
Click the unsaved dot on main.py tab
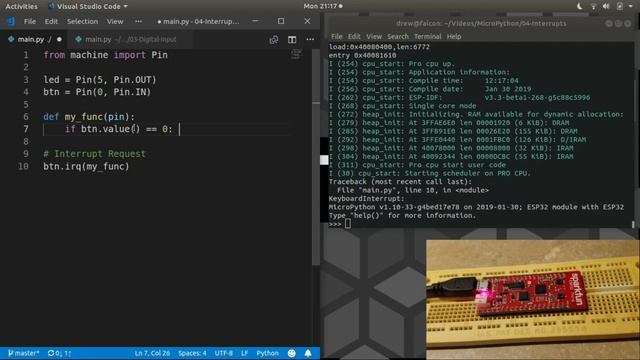(59, 40)
